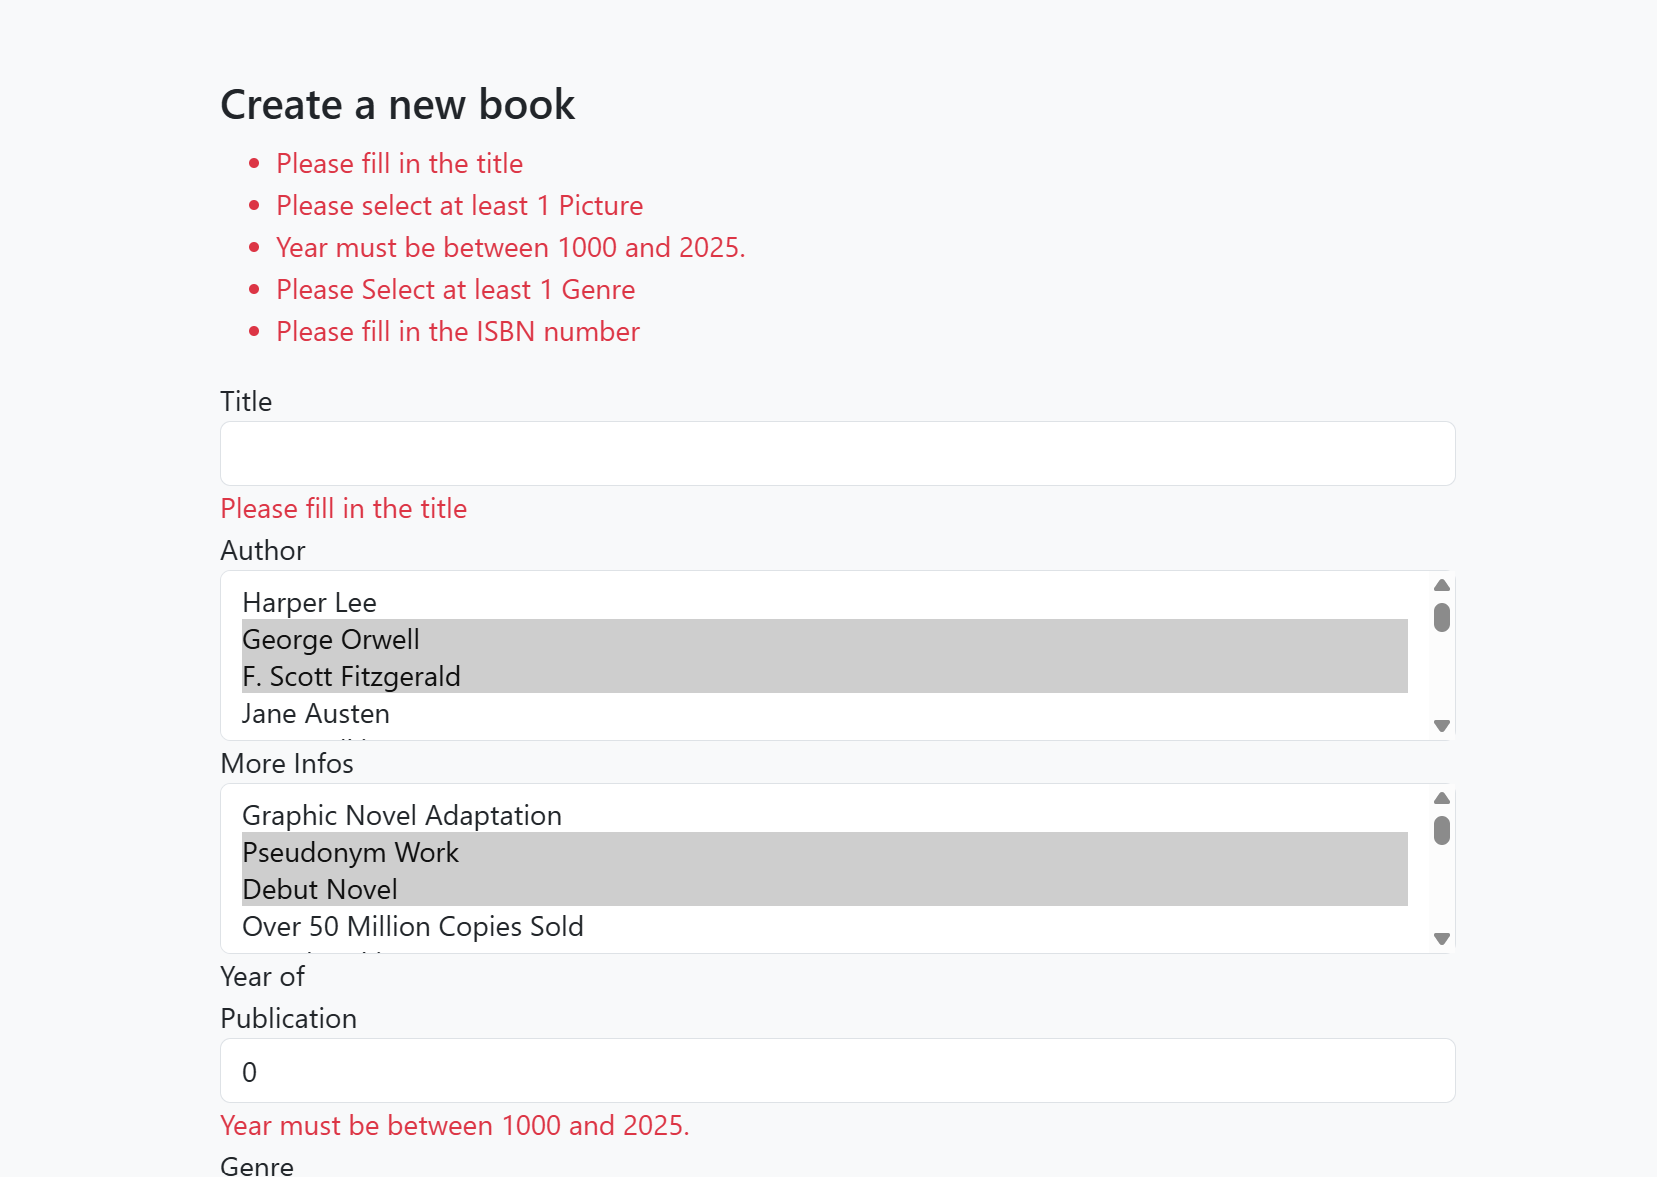This screenshot has width=1657, height=1177.
Task: Click the More Infos scroll-down arrow
Action: click(x=1441, y=939)
